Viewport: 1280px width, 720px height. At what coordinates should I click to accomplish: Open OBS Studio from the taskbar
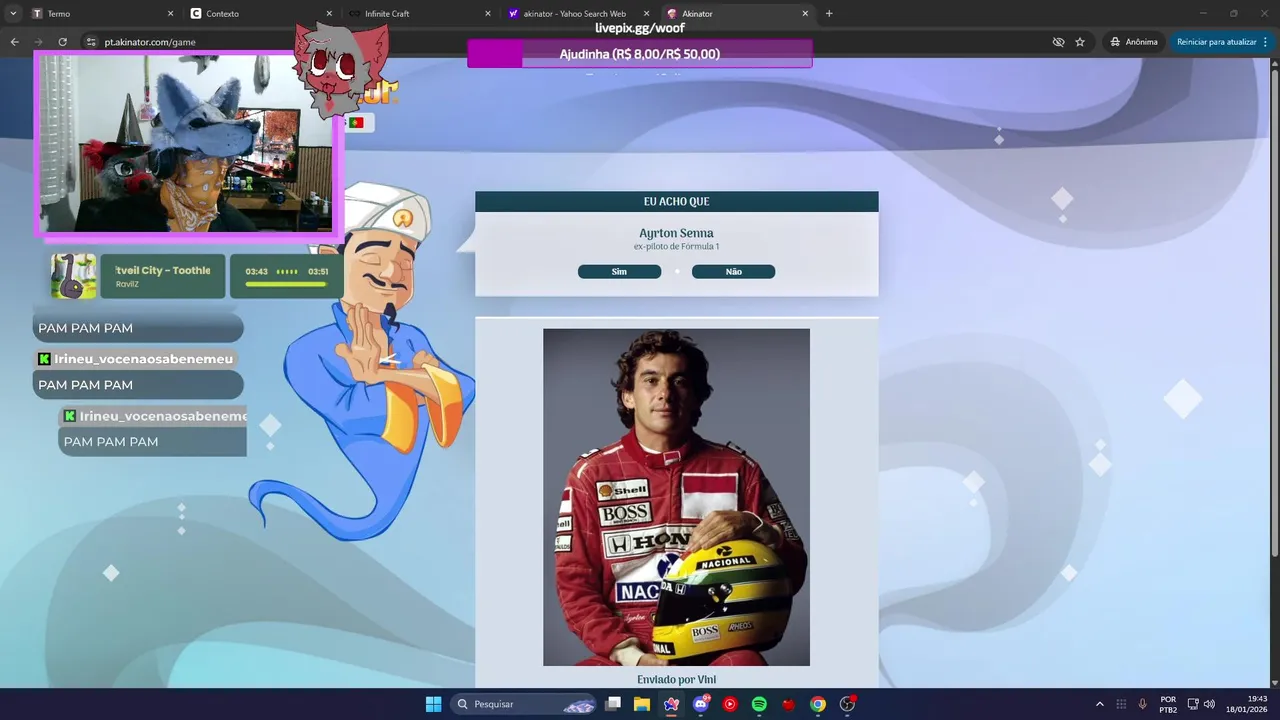click(848, 704)
